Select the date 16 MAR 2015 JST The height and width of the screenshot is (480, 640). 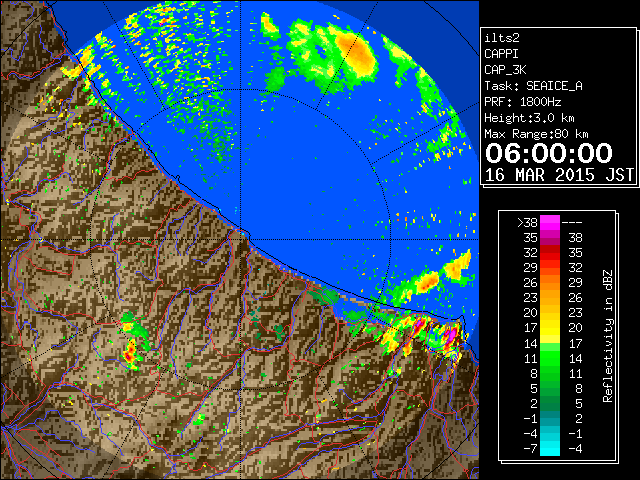tap(559, 175)
